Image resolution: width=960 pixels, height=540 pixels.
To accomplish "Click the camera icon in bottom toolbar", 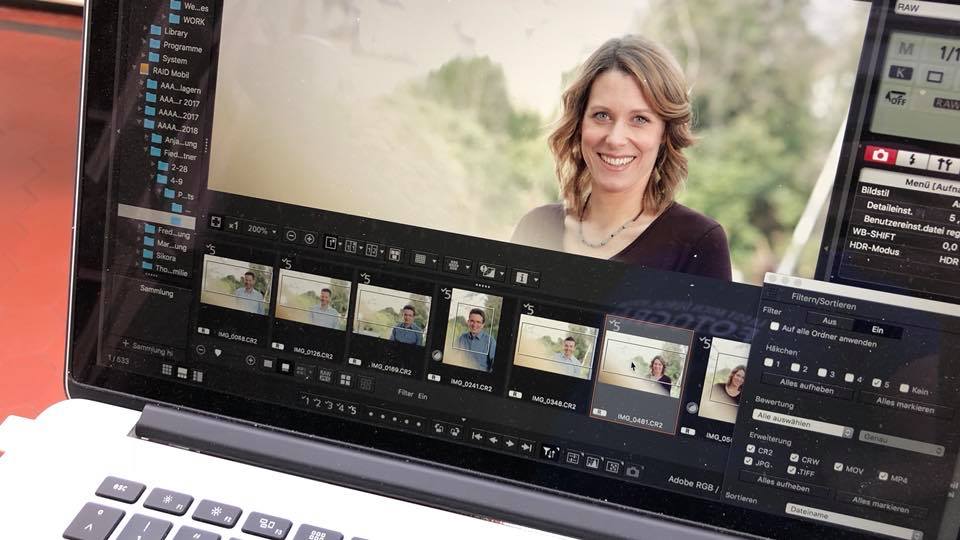I will tap(633, 471).
